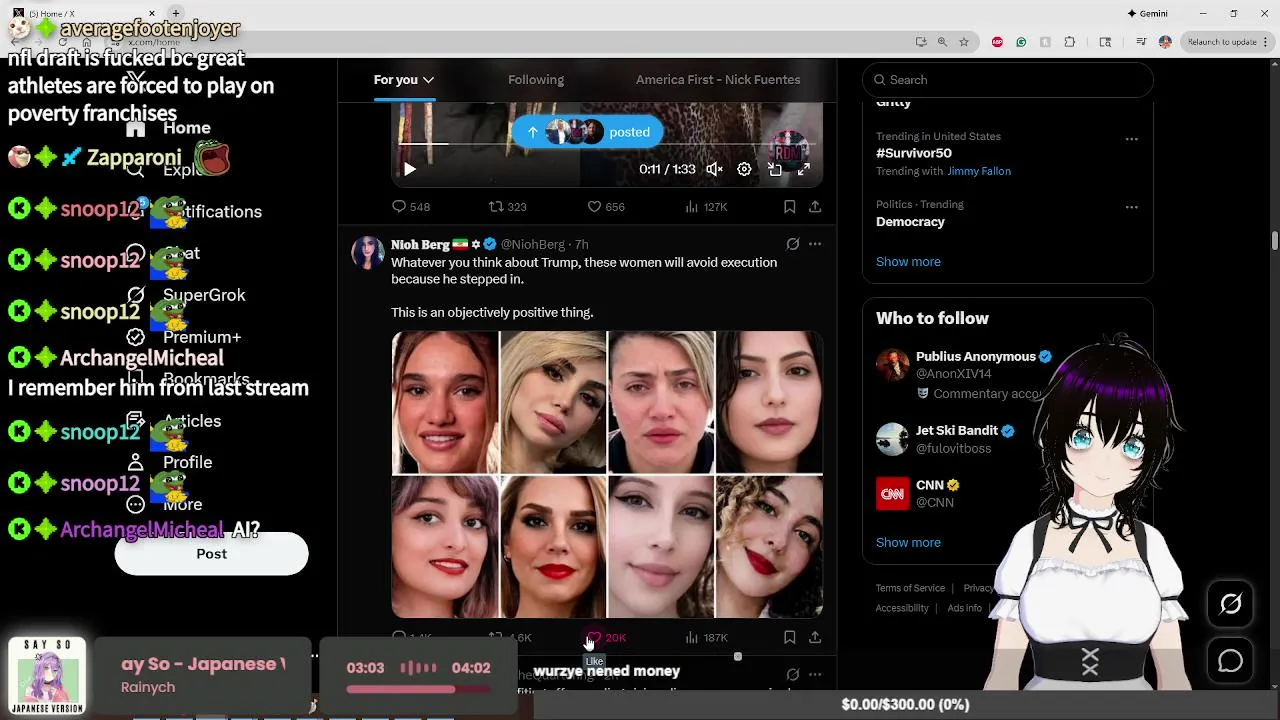This screenshot has height=720, width=1280.
Task: Open Chrome media controls icon
Action: [1141, 42]
